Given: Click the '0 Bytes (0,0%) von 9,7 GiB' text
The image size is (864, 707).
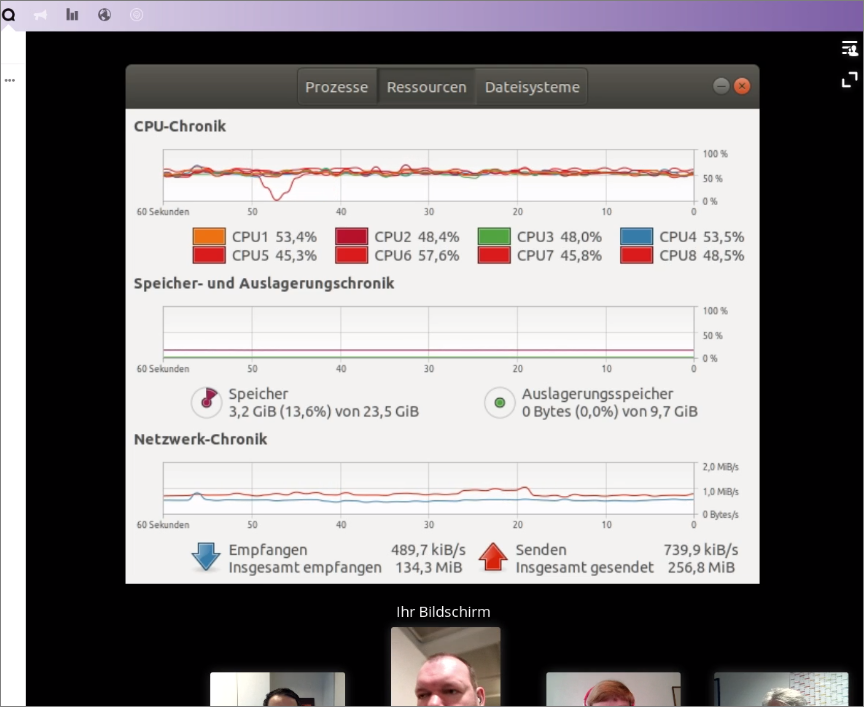Looking at the screenshot, I should coord(610,412).
